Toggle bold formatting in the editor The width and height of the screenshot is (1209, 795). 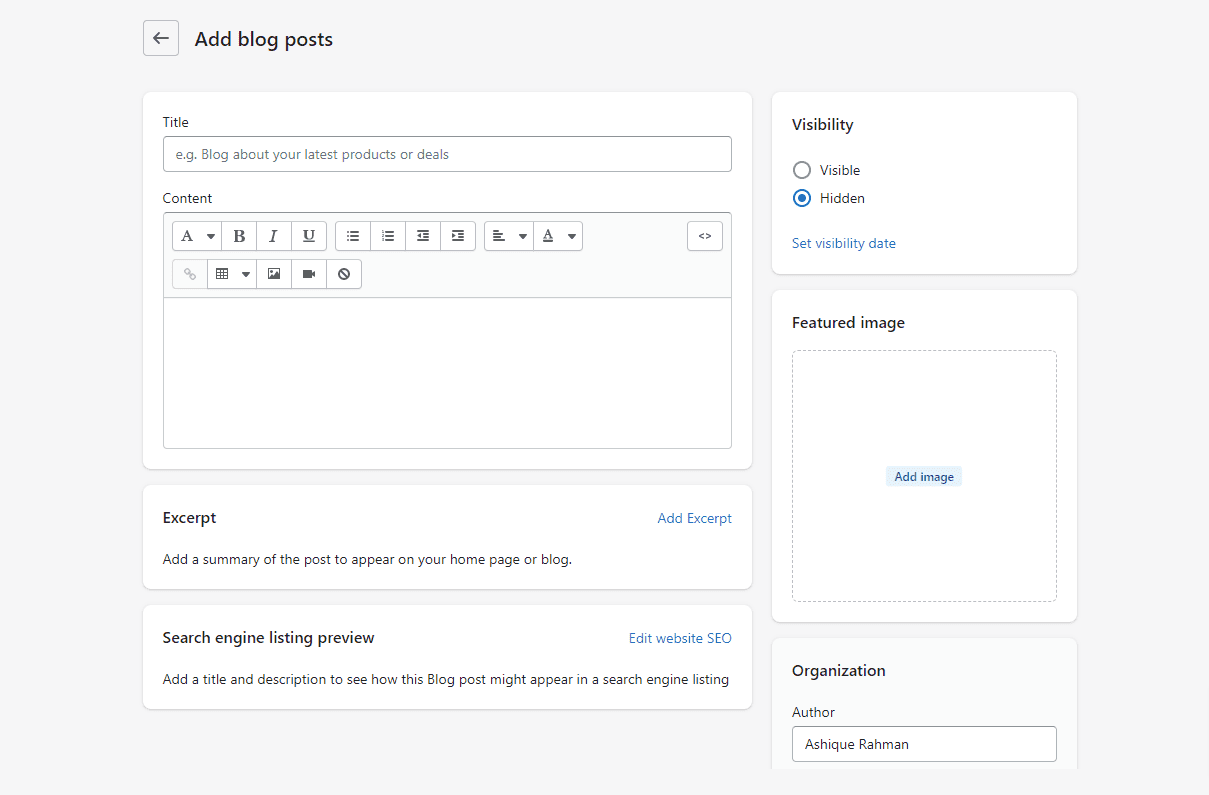point(239,236)
